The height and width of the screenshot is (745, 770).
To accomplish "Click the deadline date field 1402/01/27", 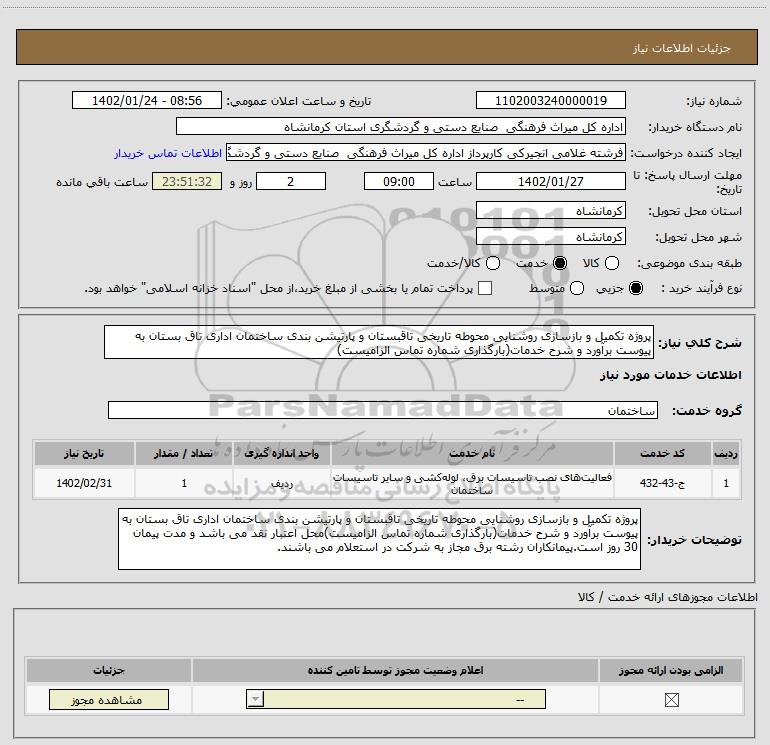I will pos(550,181).
